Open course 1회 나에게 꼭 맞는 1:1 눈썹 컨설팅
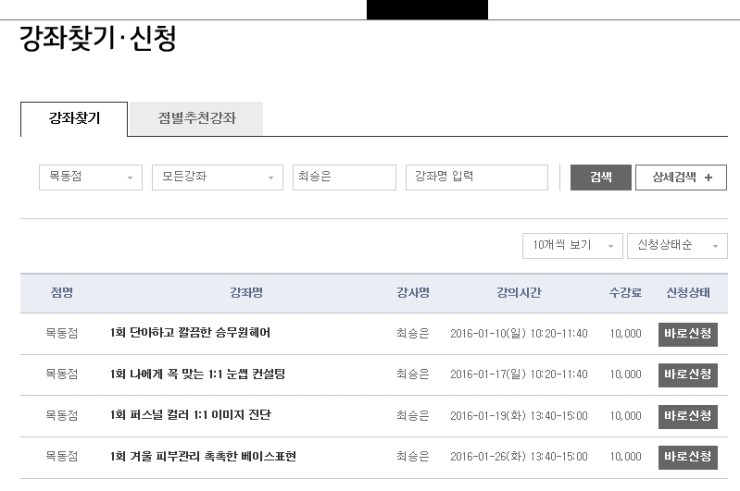Image resolution: width=740 pixels, height=491 pixels. (x=197, y=374)
